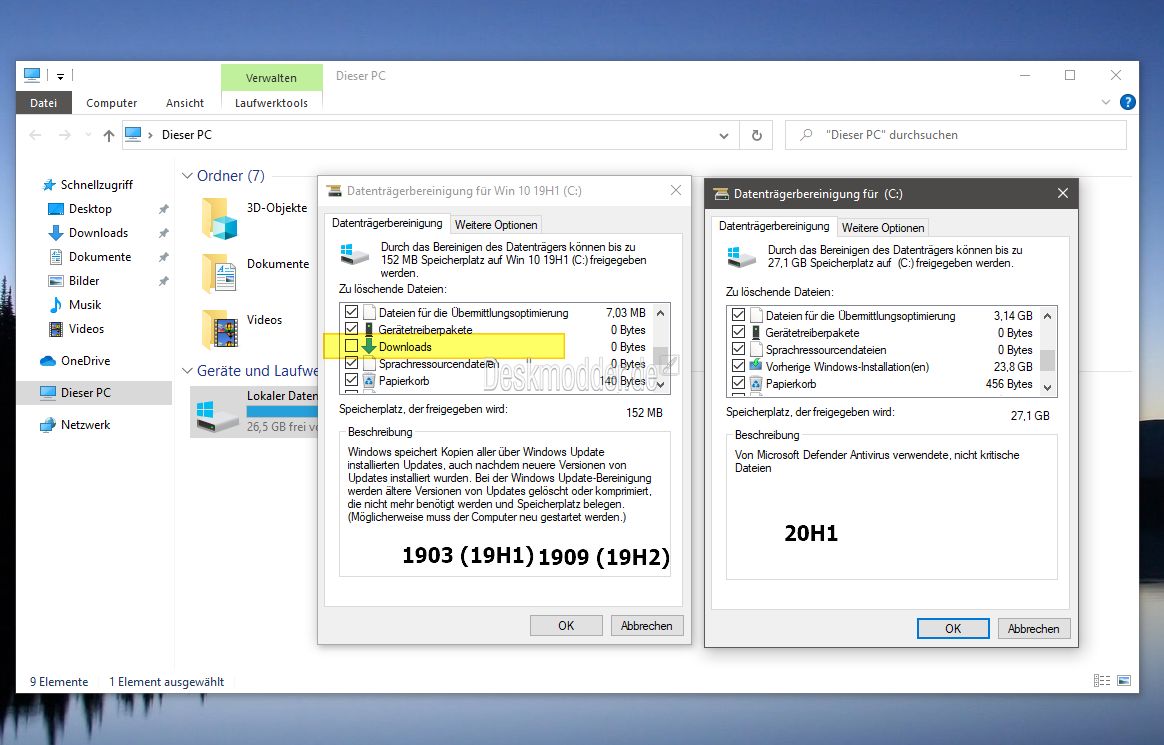Close the dark-titled Datenträgerbereinigung (C:) dialog
This screenshot has width=1164, height=745.
[1062, 193]
